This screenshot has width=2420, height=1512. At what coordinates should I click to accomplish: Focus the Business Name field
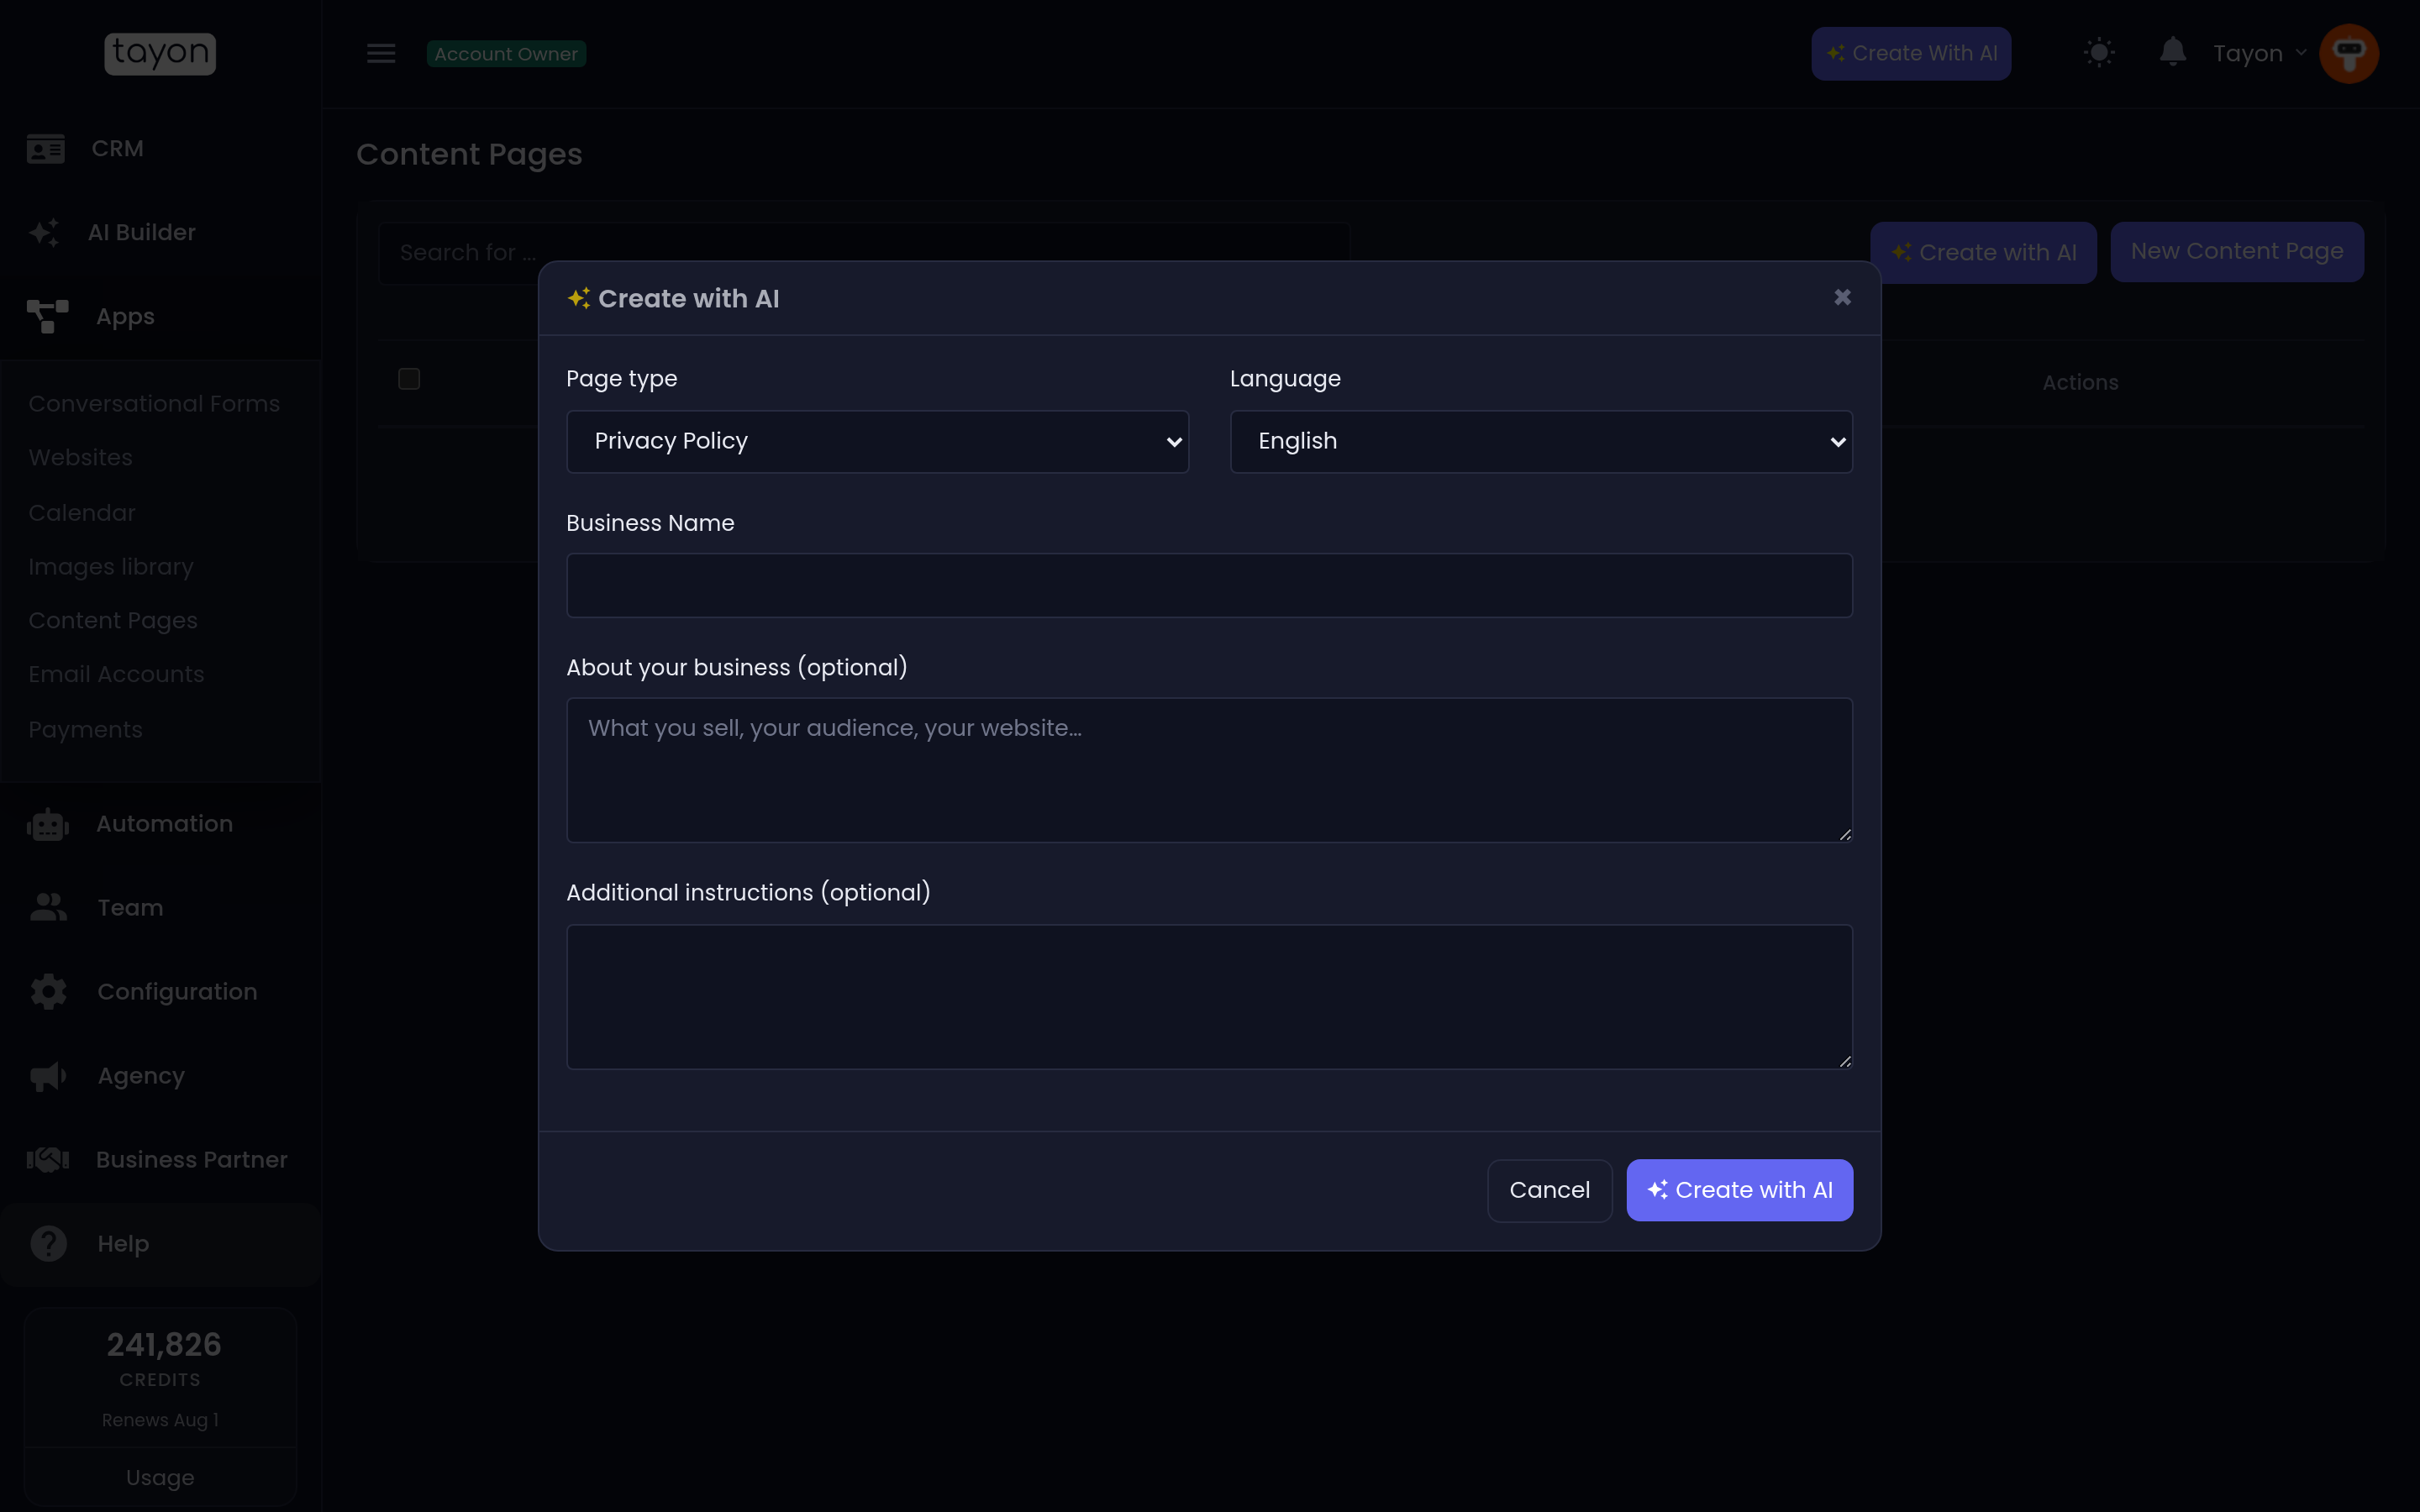(1209, 585)
